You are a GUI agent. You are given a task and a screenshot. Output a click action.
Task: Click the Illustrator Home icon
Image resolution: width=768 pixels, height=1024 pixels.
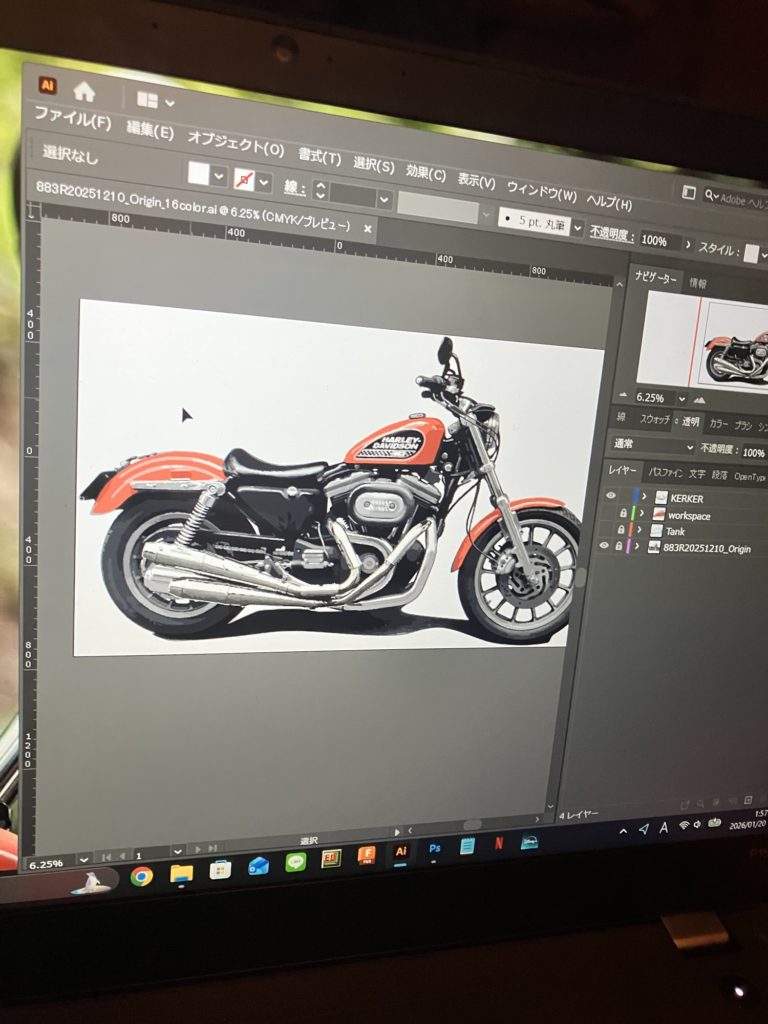tap(84, 92)
